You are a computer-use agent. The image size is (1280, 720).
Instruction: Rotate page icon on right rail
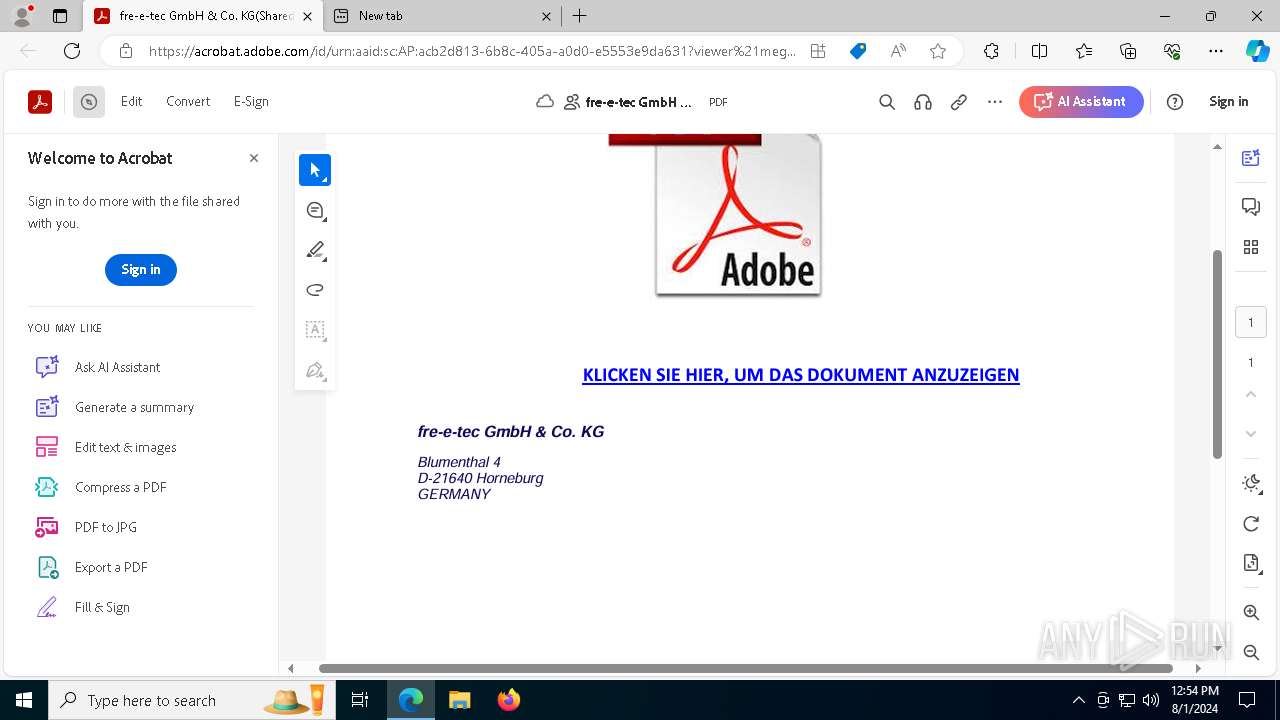click(1251, 524)
